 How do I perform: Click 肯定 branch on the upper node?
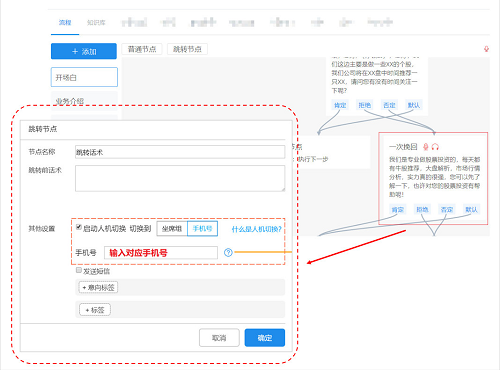[340, 105]
